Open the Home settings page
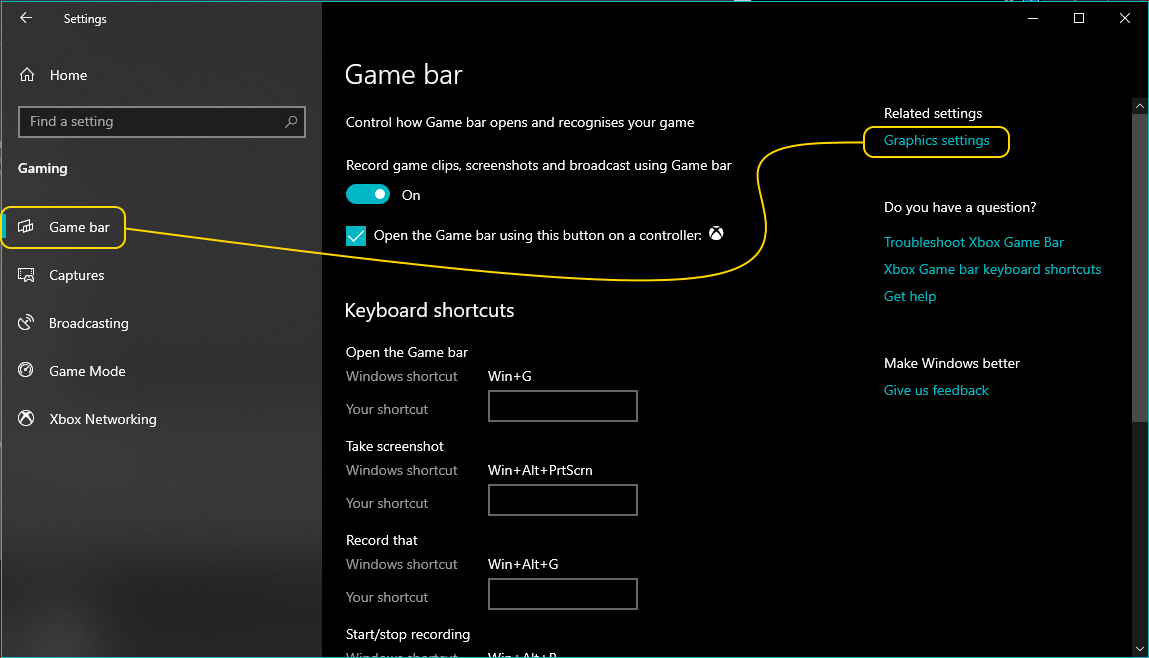 68,75
